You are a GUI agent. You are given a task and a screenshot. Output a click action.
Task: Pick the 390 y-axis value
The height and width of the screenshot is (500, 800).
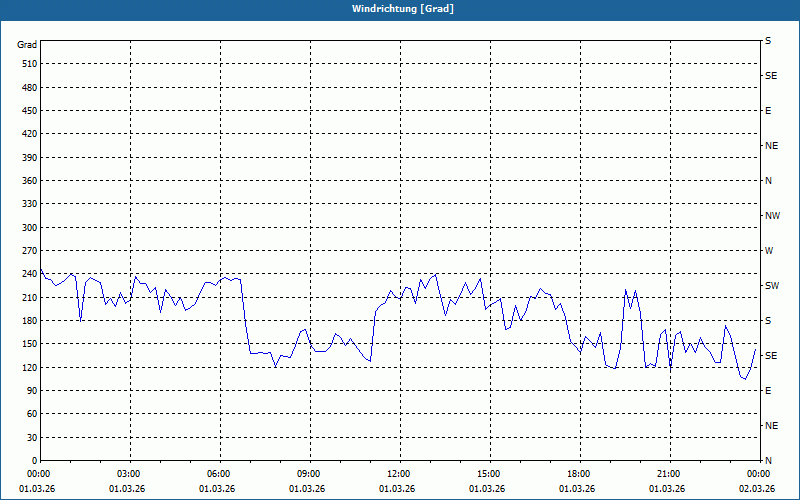tap(29, 157)
